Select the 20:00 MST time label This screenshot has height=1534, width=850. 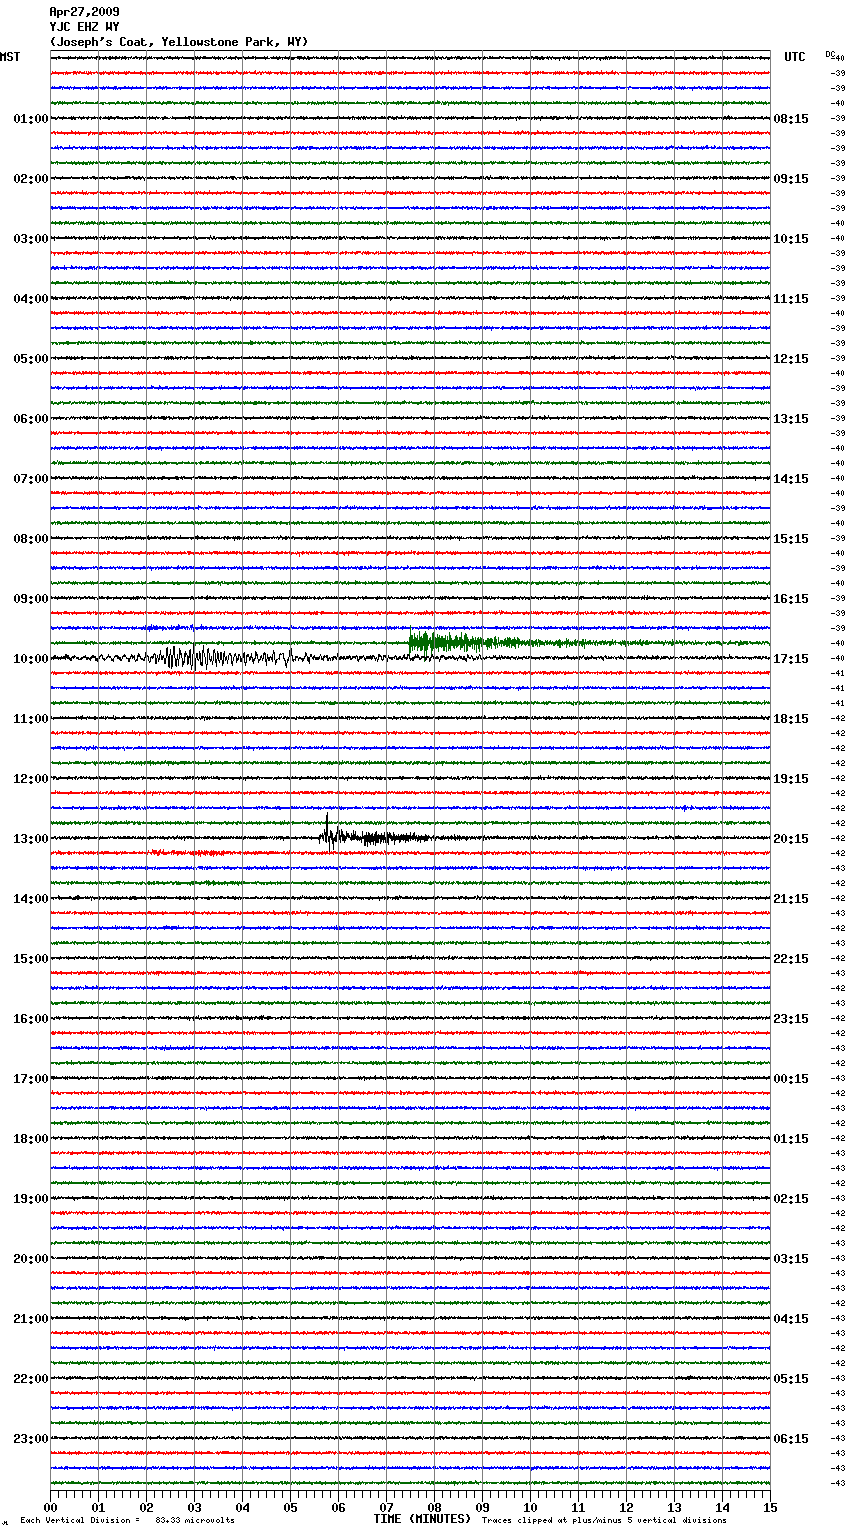(31, 1259)
